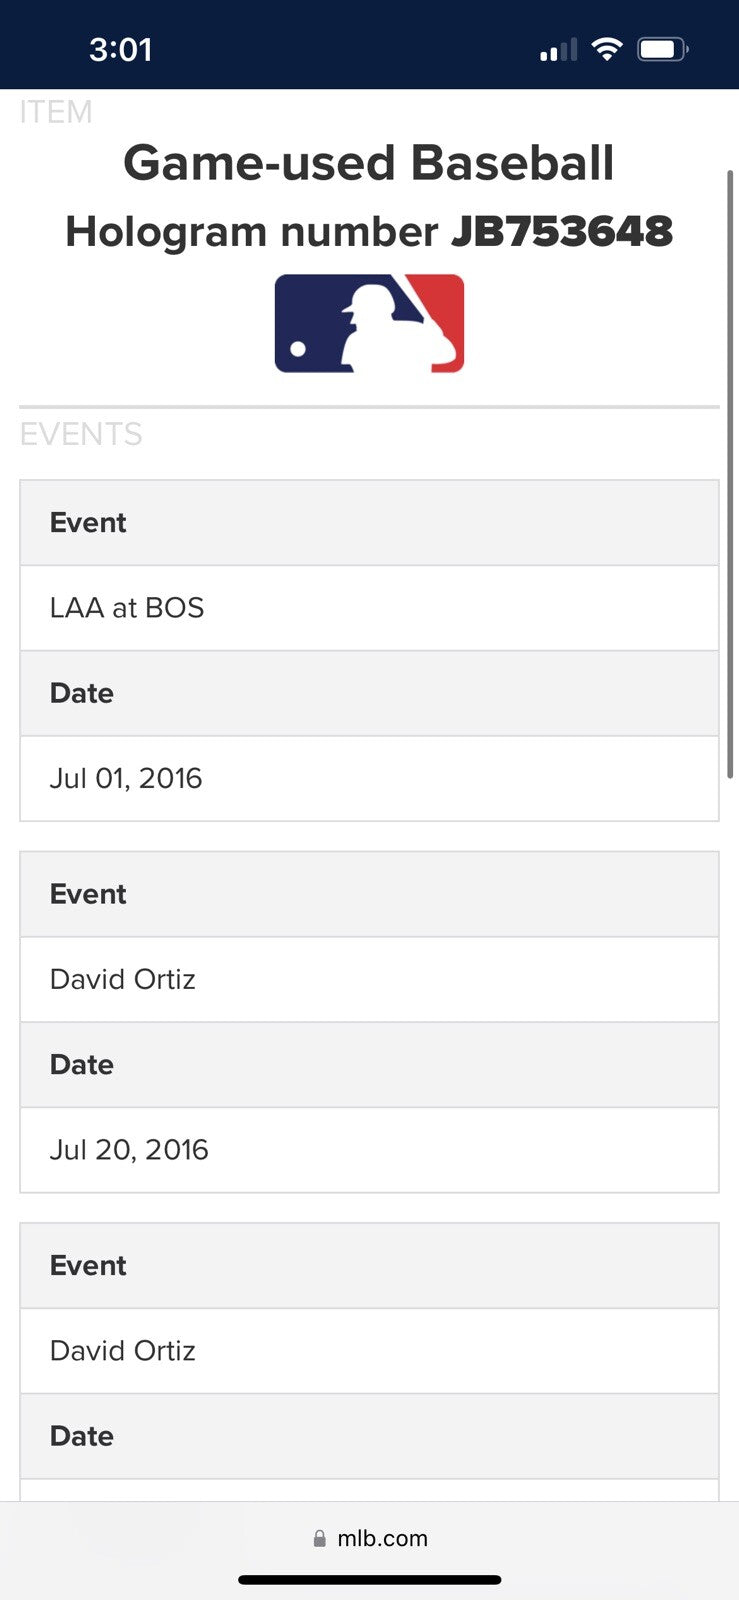Image resolution: width=739 pixels, height=1600 pixels.
Task: Click the Game-used Baseball heading
Action: click(369, 163)
